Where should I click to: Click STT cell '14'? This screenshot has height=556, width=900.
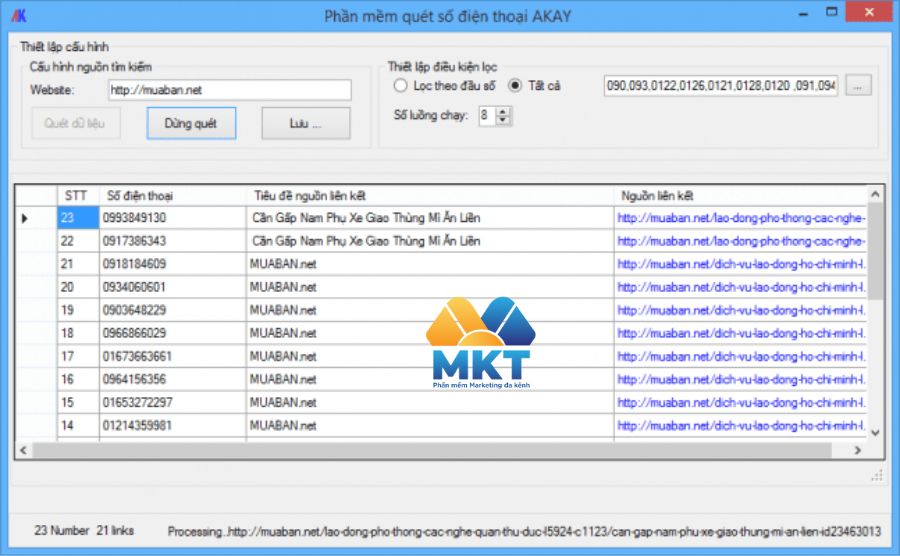point(78,425)
